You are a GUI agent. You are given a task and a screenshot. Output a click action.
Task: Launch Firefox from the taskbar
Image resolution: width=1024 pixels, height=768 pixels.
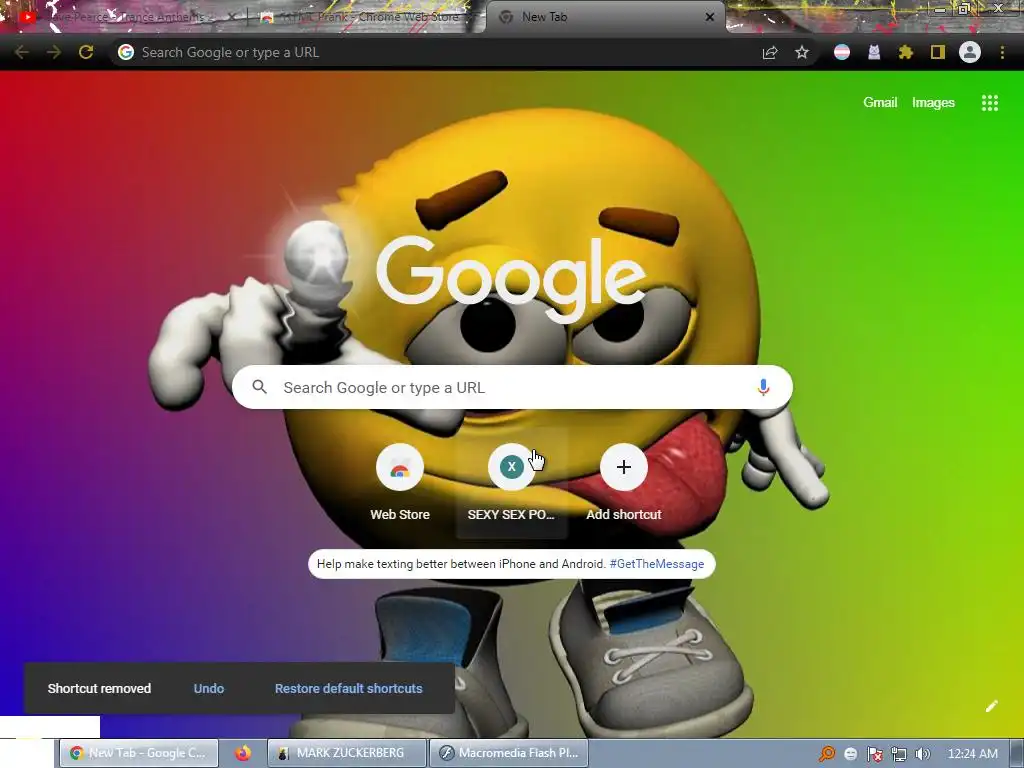coord(243,753)
